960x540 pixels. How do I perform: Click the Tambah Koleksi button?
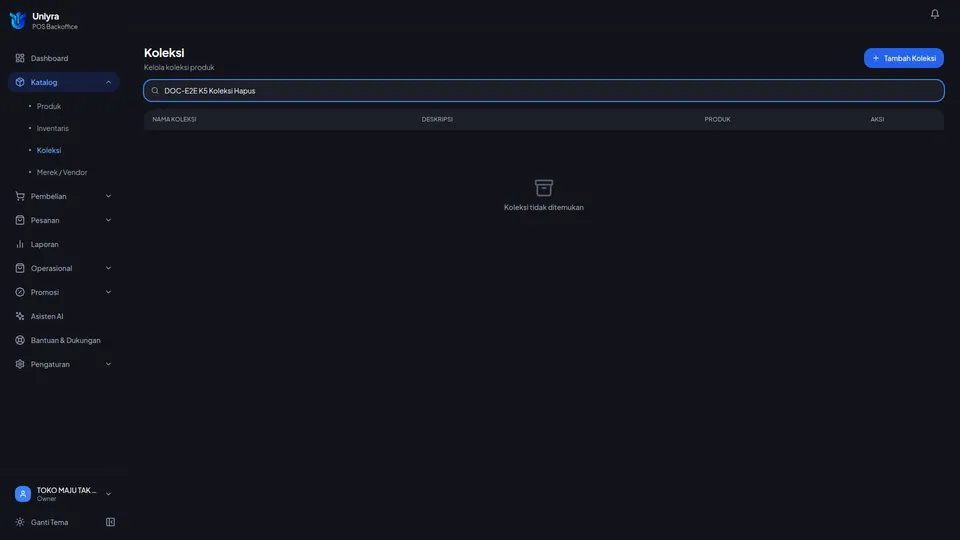tap(904, 58)
